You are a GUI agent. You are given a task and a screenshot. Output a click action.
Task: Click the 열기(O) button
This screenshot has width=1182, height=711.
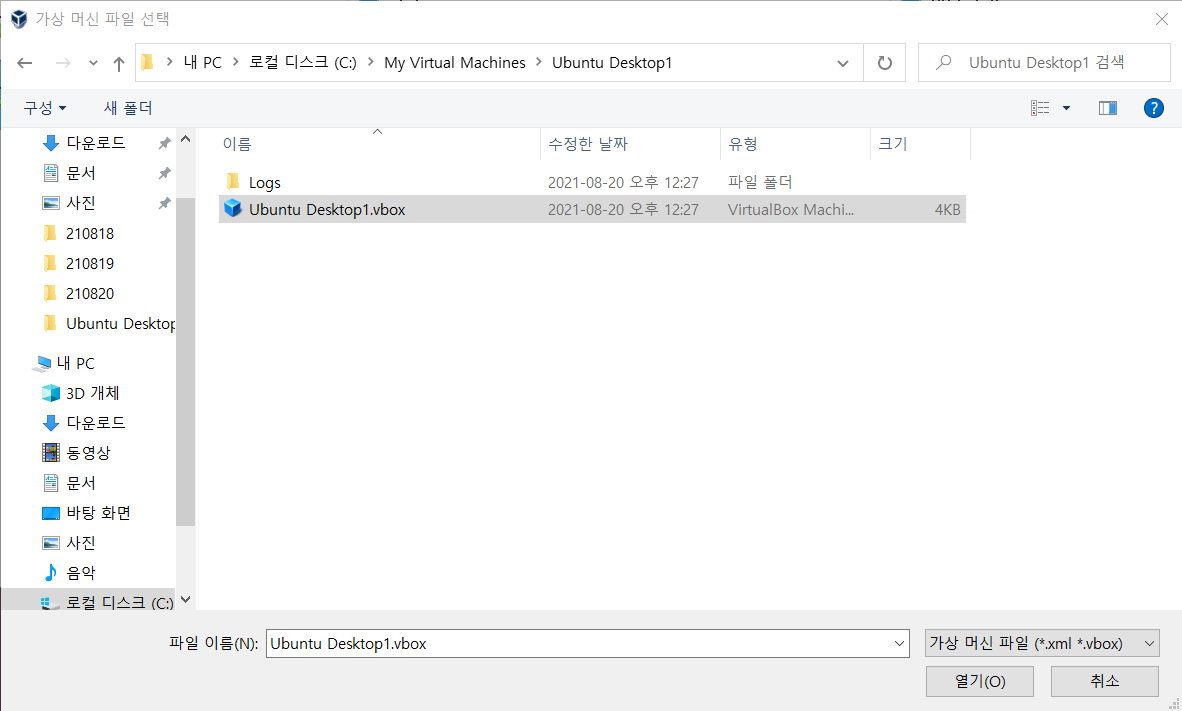979,682
